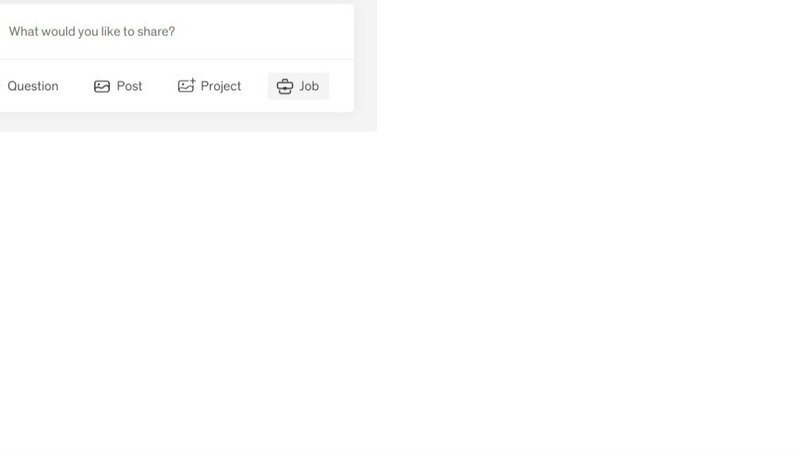Click the briefcase symbol beside Job
Screen dimensions: 800x450
(x=285, y=87)
